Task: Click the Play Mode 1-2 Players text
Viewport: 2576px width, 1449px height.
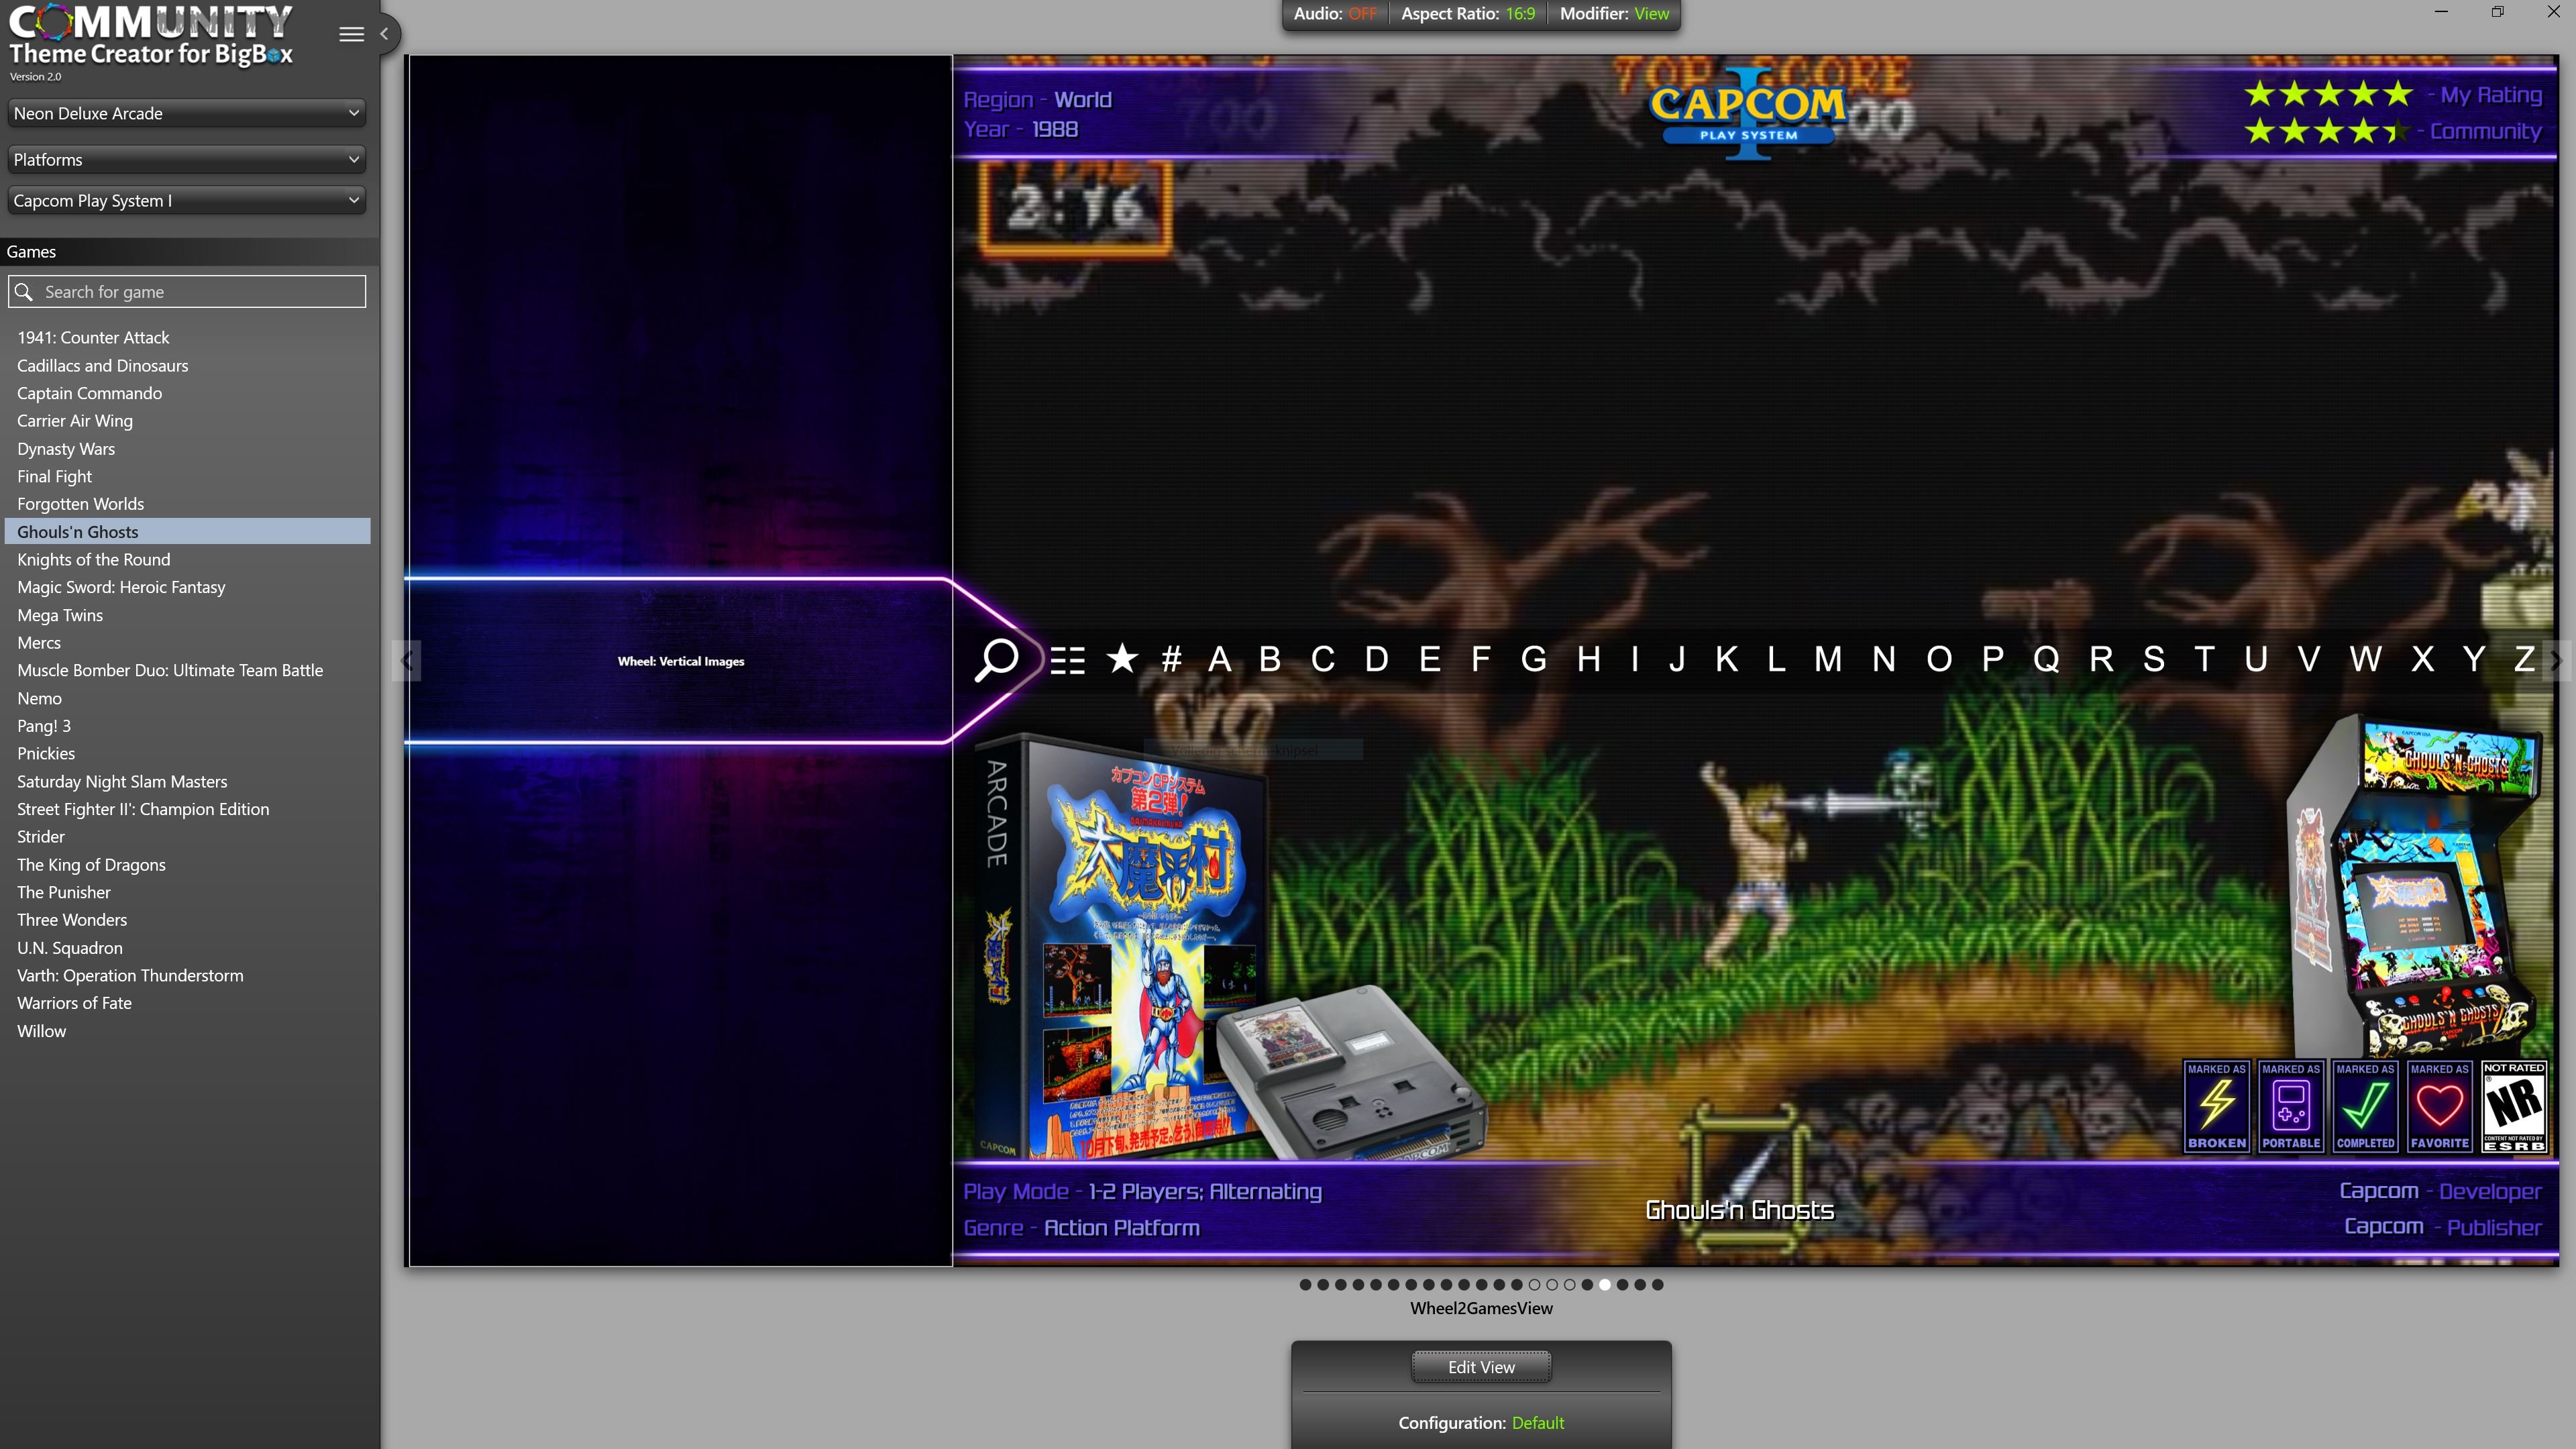Action: pyautogui.click(x=1142, y=1192)
